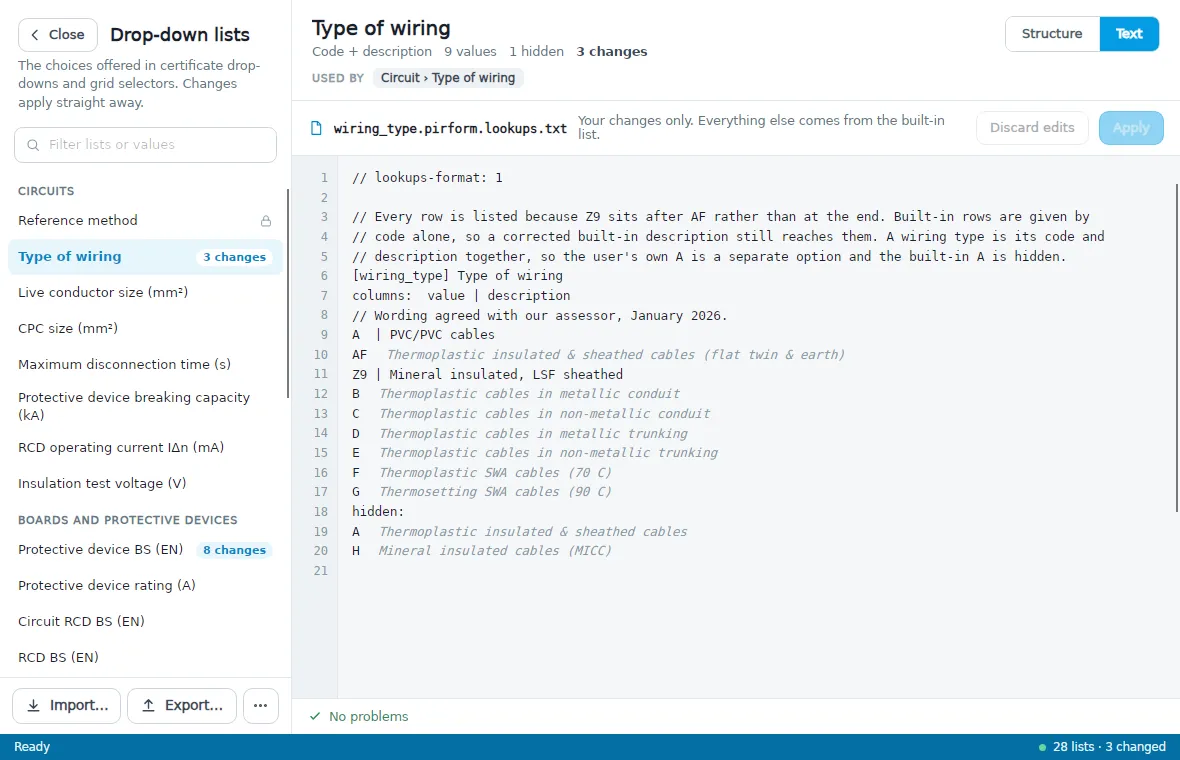Open Protective device rating (A) list
Viewport: 1180px width, 760px height.
pyautogui.click(x=145, y=585)
